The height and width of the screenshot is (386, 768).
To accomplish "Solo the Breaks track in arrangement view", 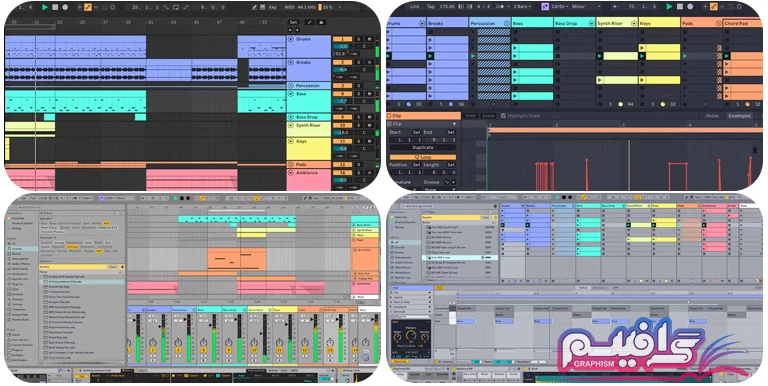I will 359,63.
